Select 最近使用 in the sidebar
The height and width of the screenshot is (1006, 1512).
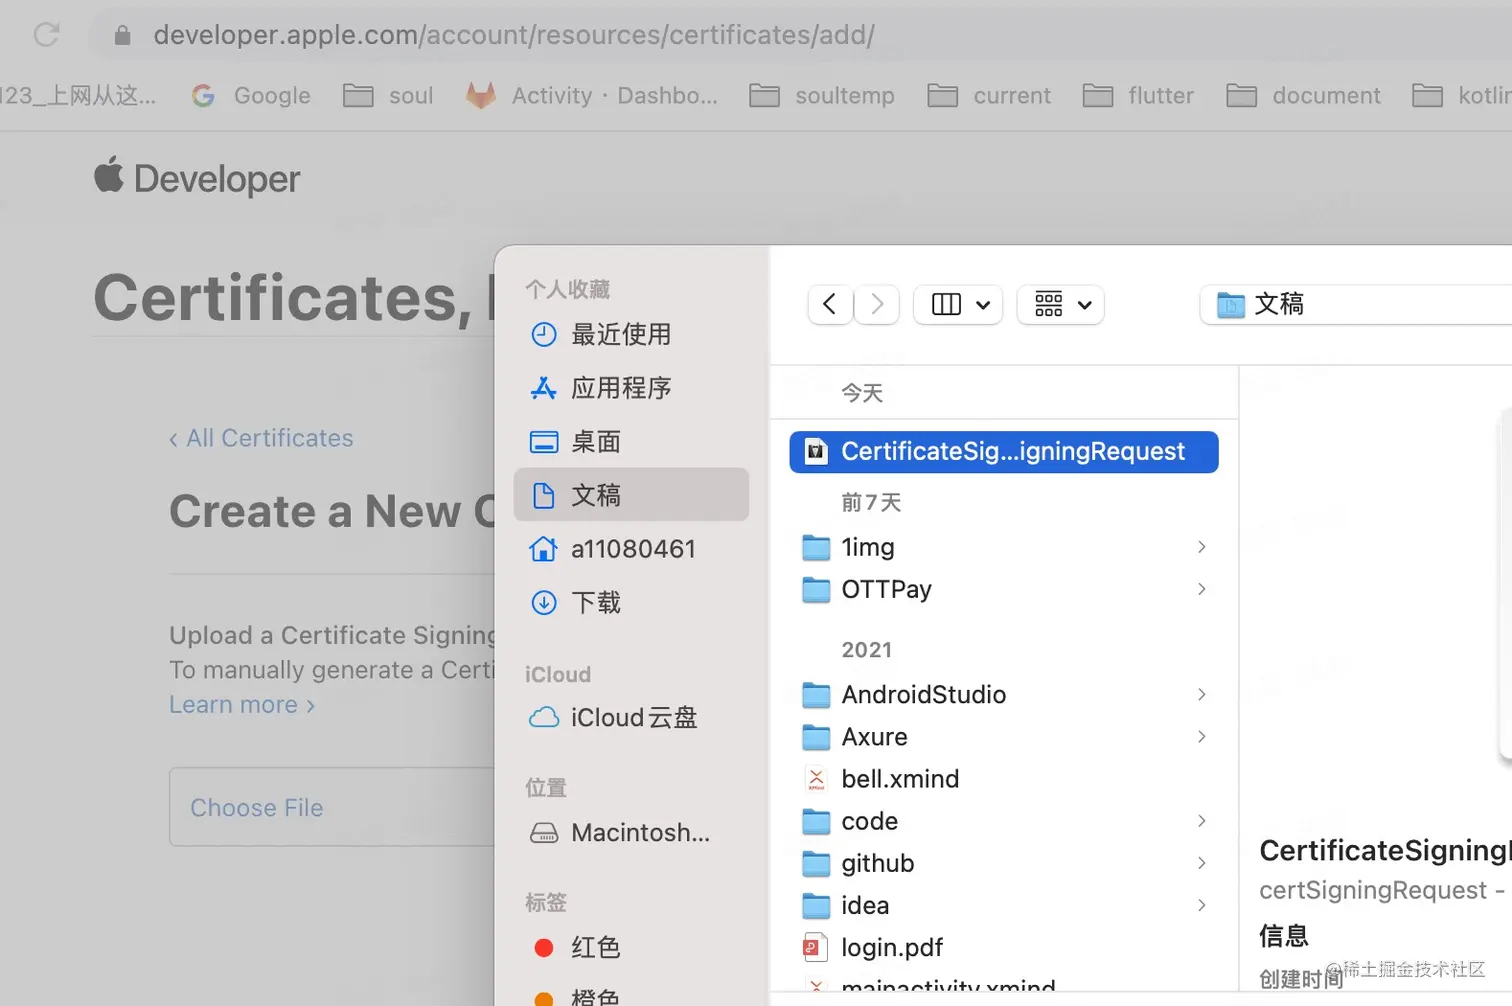(x=631, y=334)
